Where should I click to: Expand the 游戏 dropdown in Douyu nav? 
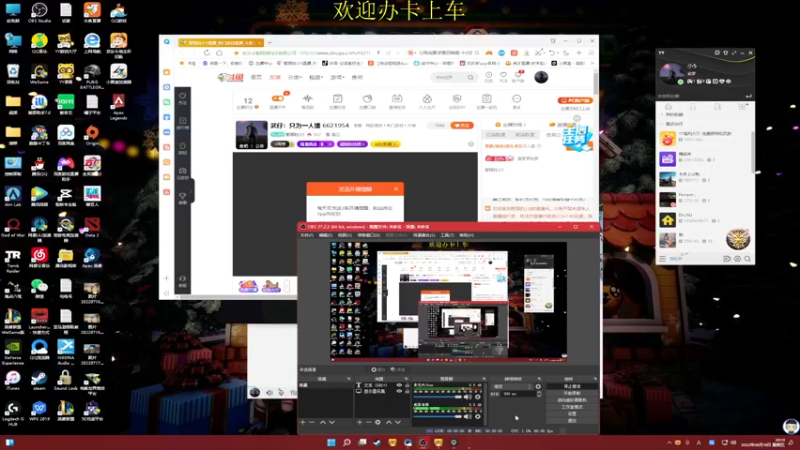pos(337,77)
